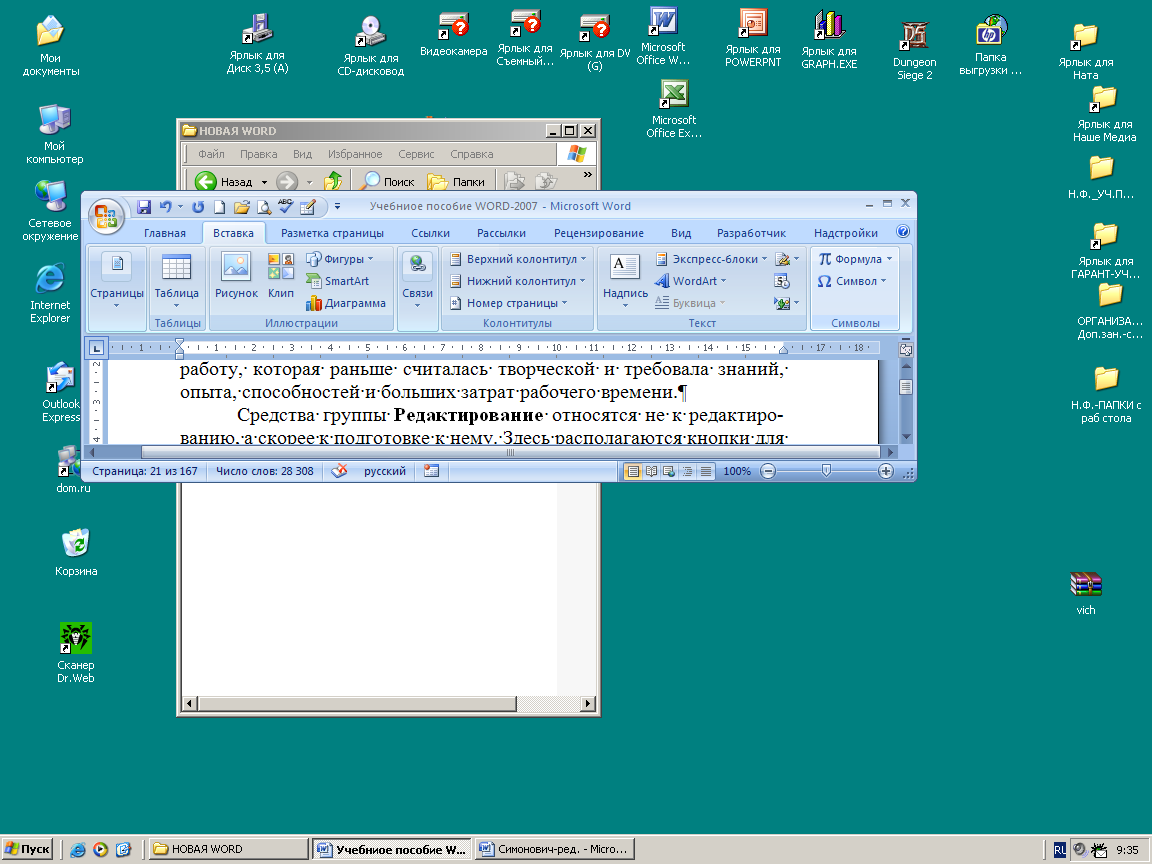1152x864 pixels.
Task: Click русский language indicator in status bar
Action: tap(384, 471)
